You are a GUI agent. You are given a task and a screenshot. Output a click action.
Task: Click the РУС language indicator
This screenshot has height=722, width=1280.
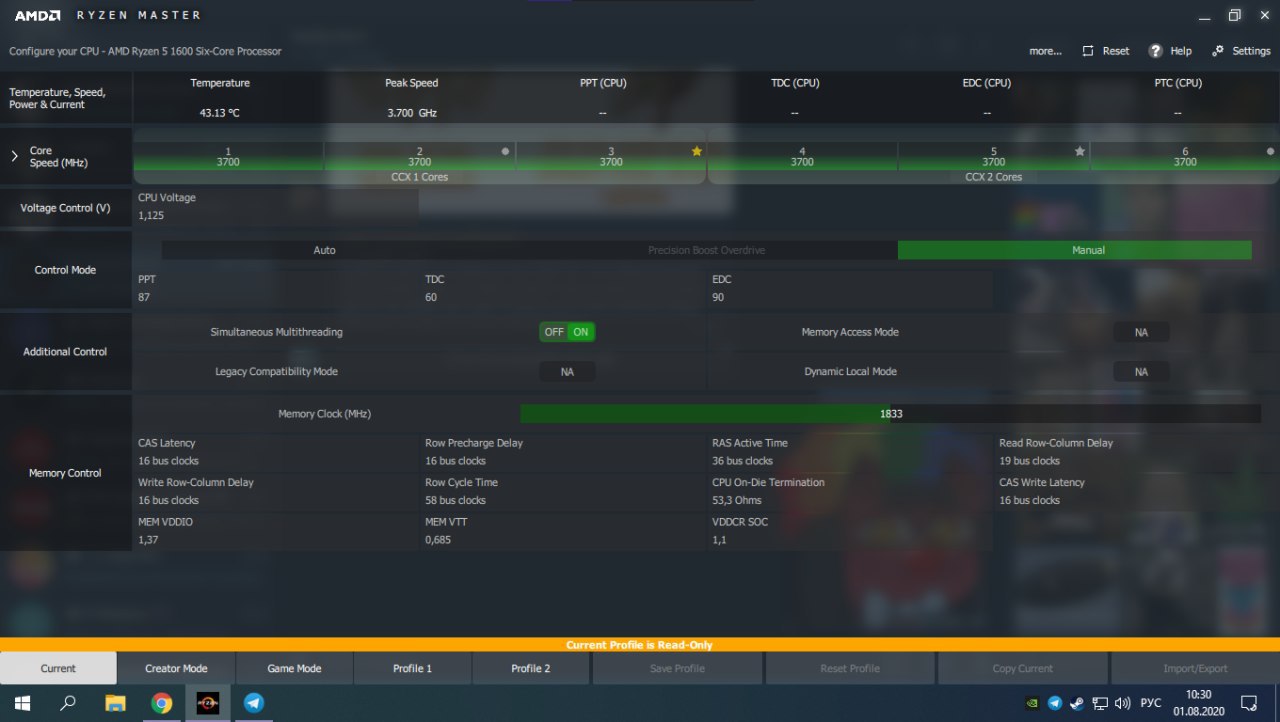(1151, 703)
